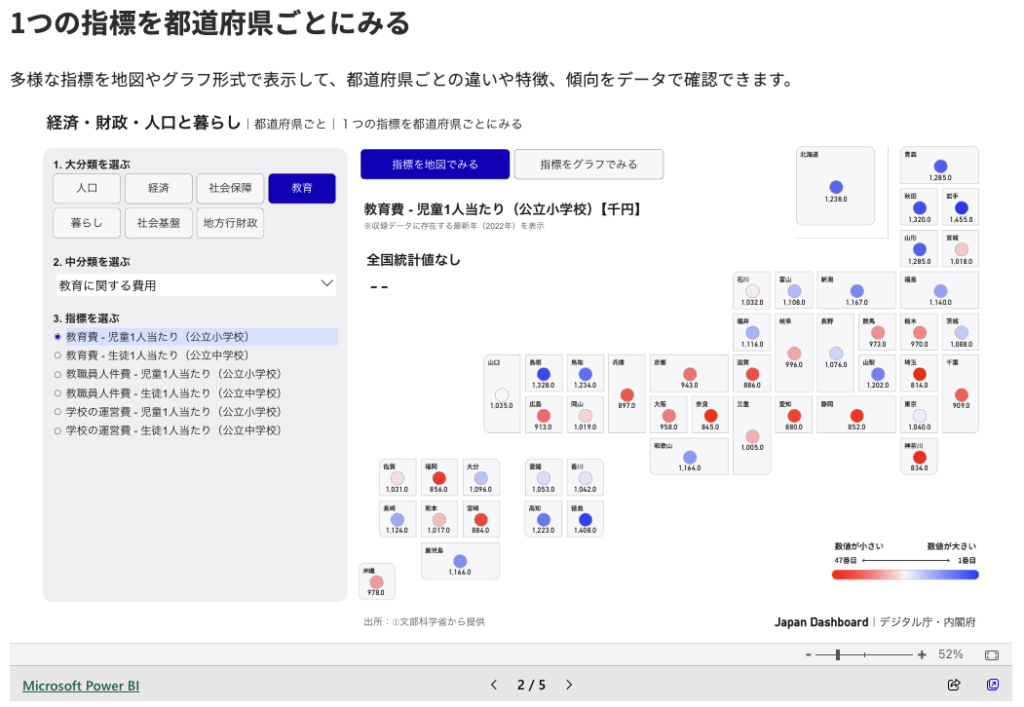This screenshot has height=707, width=1024.
Task: Click the fit-to-page icon
Action: pos(991,655)
